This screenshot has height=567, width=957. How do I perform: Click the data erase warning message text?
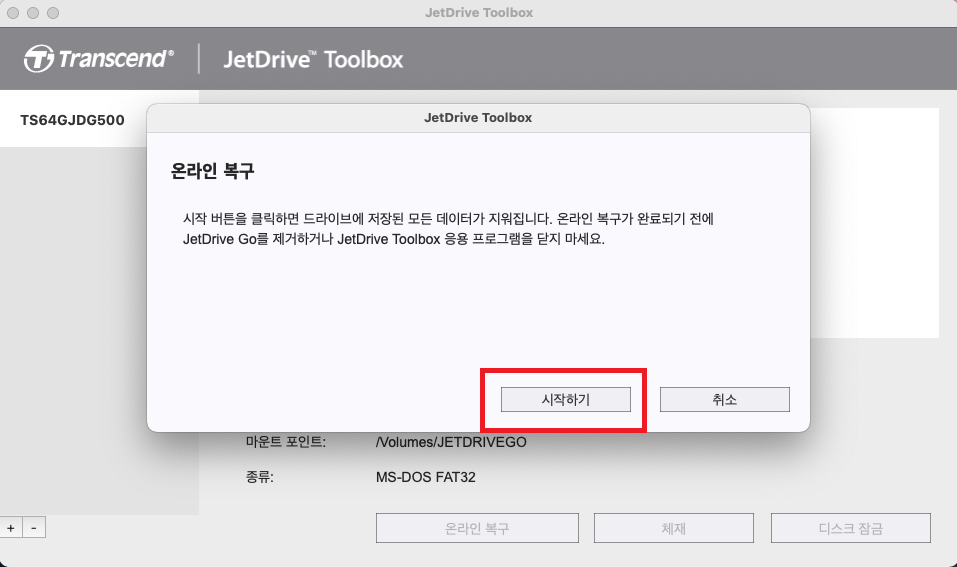[449, 229]
